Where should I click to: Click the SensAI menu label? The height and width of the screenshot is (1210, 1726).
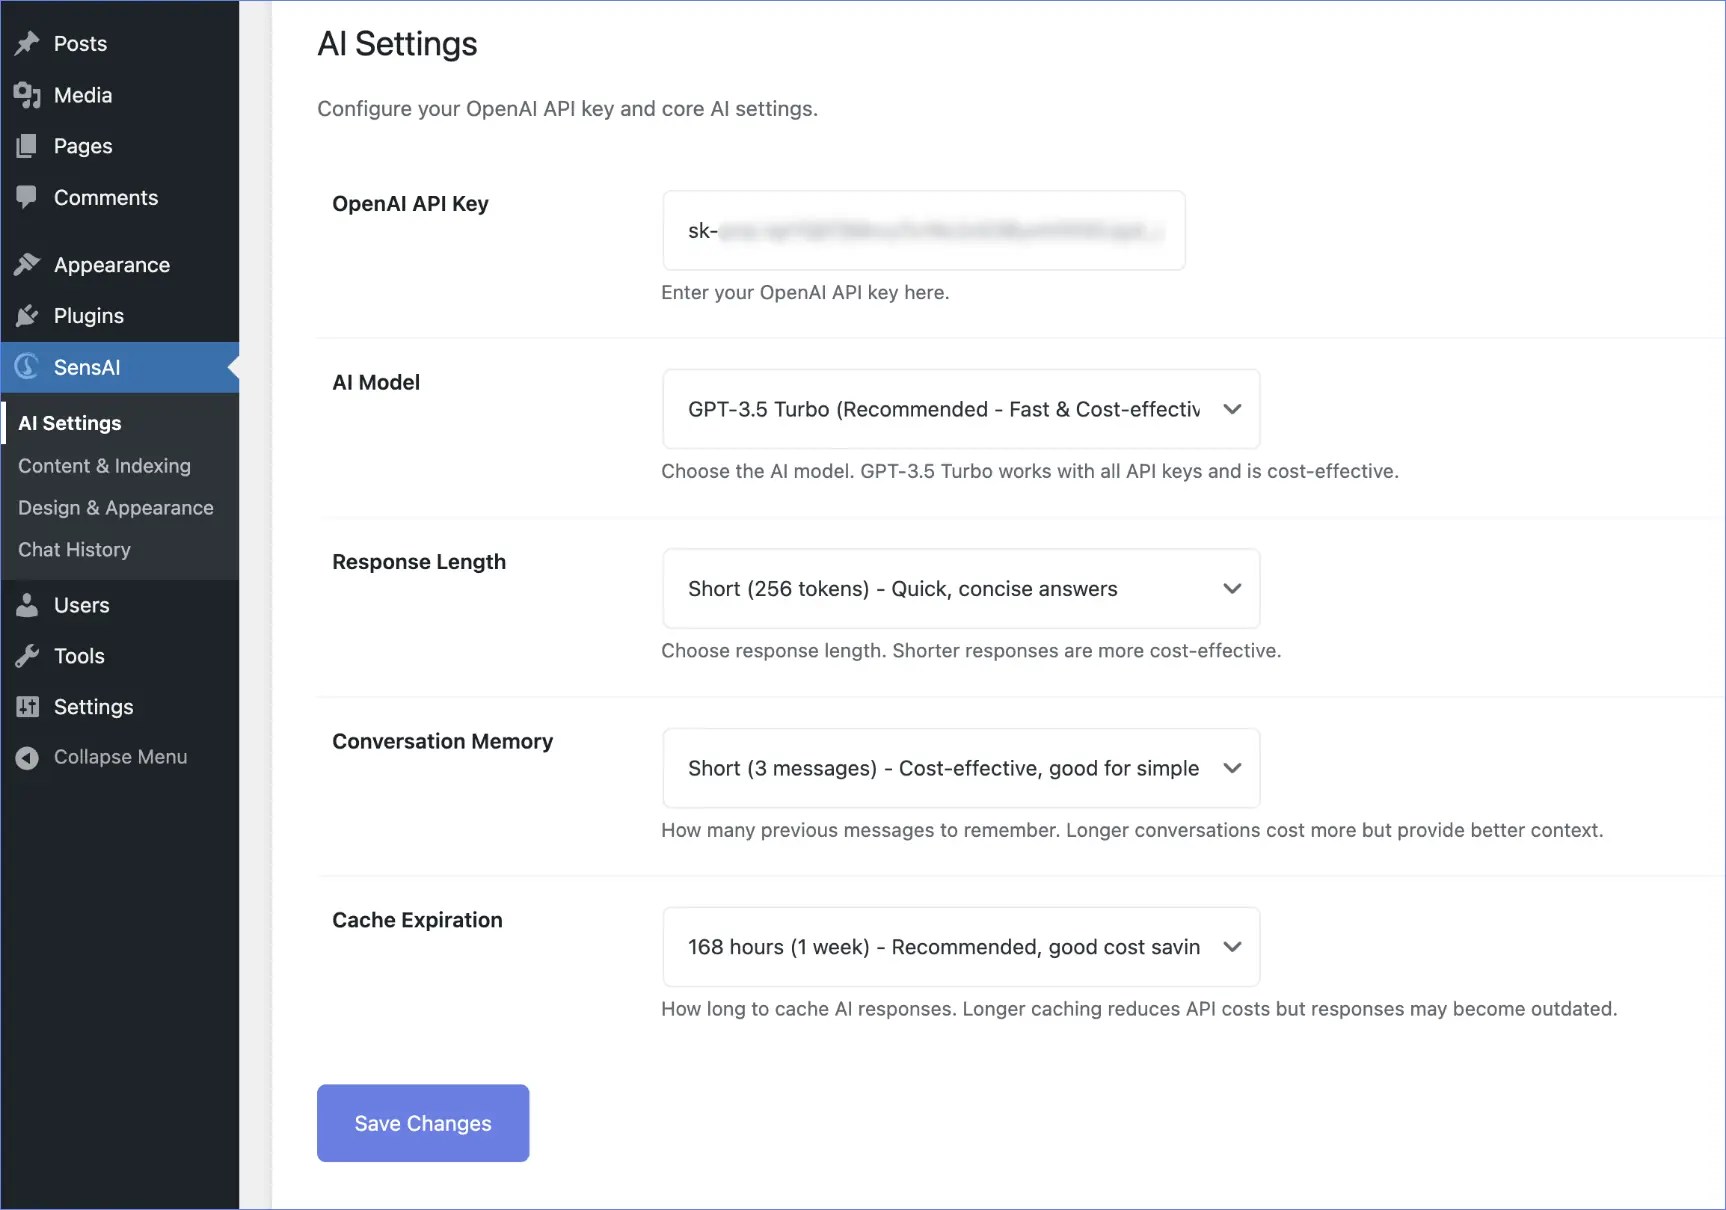[x=87, y=367]
